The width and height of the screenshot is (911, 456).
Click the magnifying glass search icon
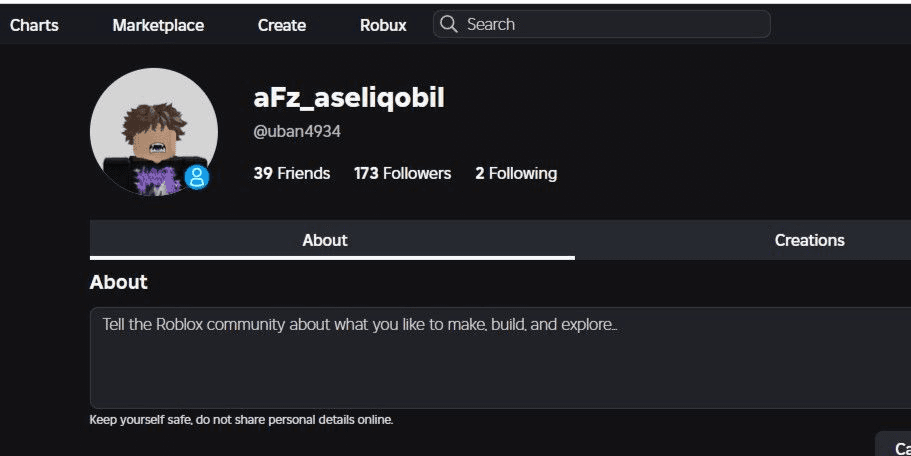[x=449, y=24]
